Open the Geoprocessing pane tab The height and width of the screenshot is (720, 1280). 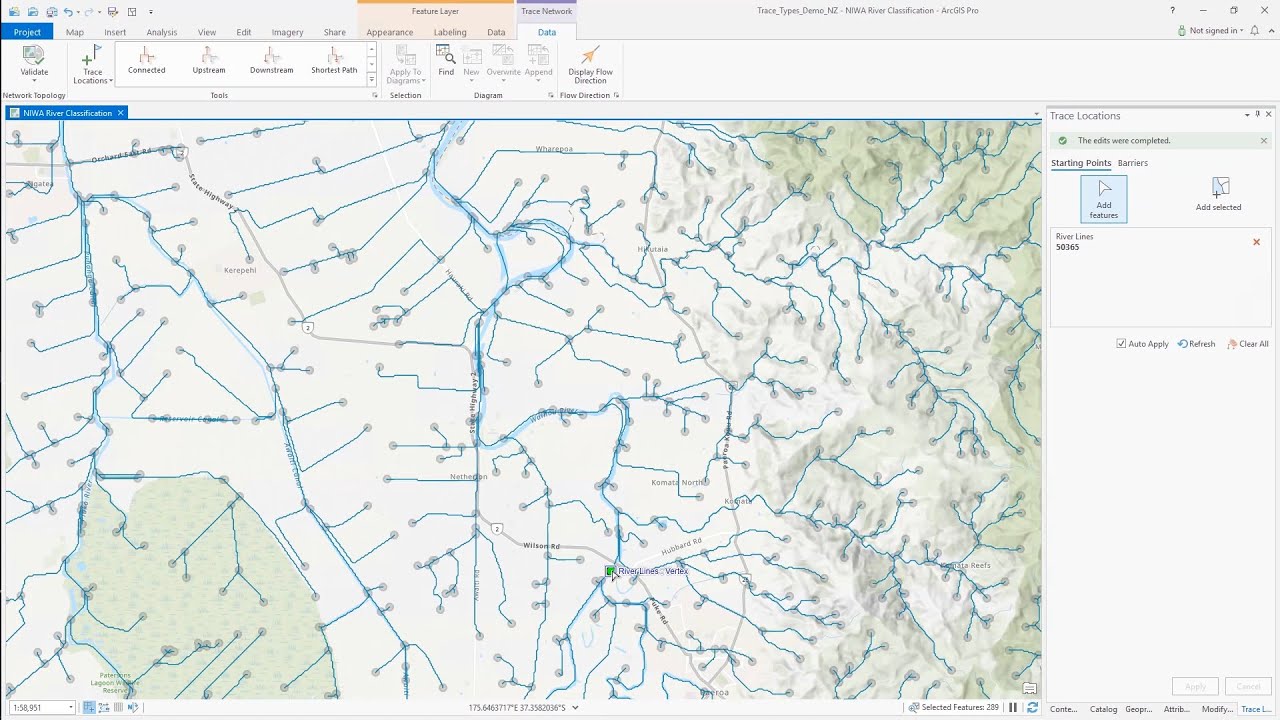coord(1139,709)
